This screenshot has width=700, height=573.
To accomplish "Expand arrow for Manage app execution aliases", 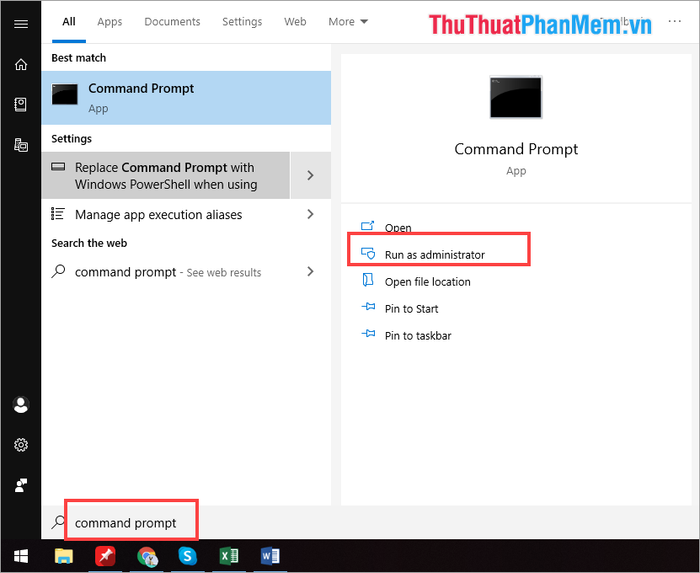I will [x=311, y=214].
